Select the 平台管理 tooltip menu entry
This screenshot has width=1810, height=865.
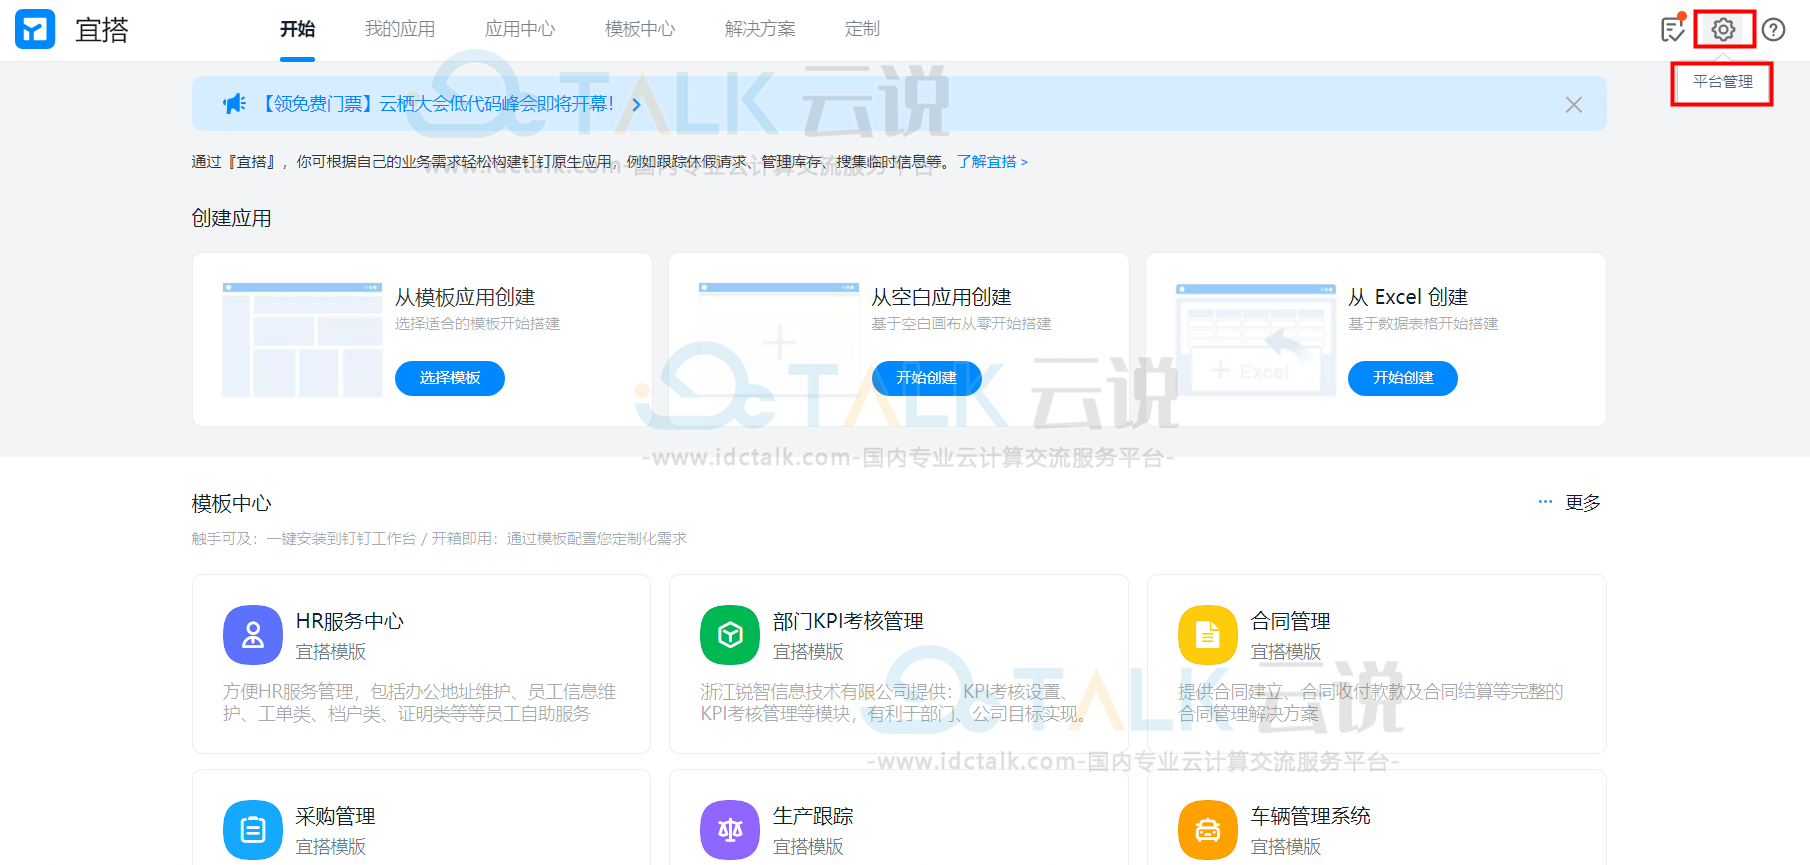coord(1722,82)
